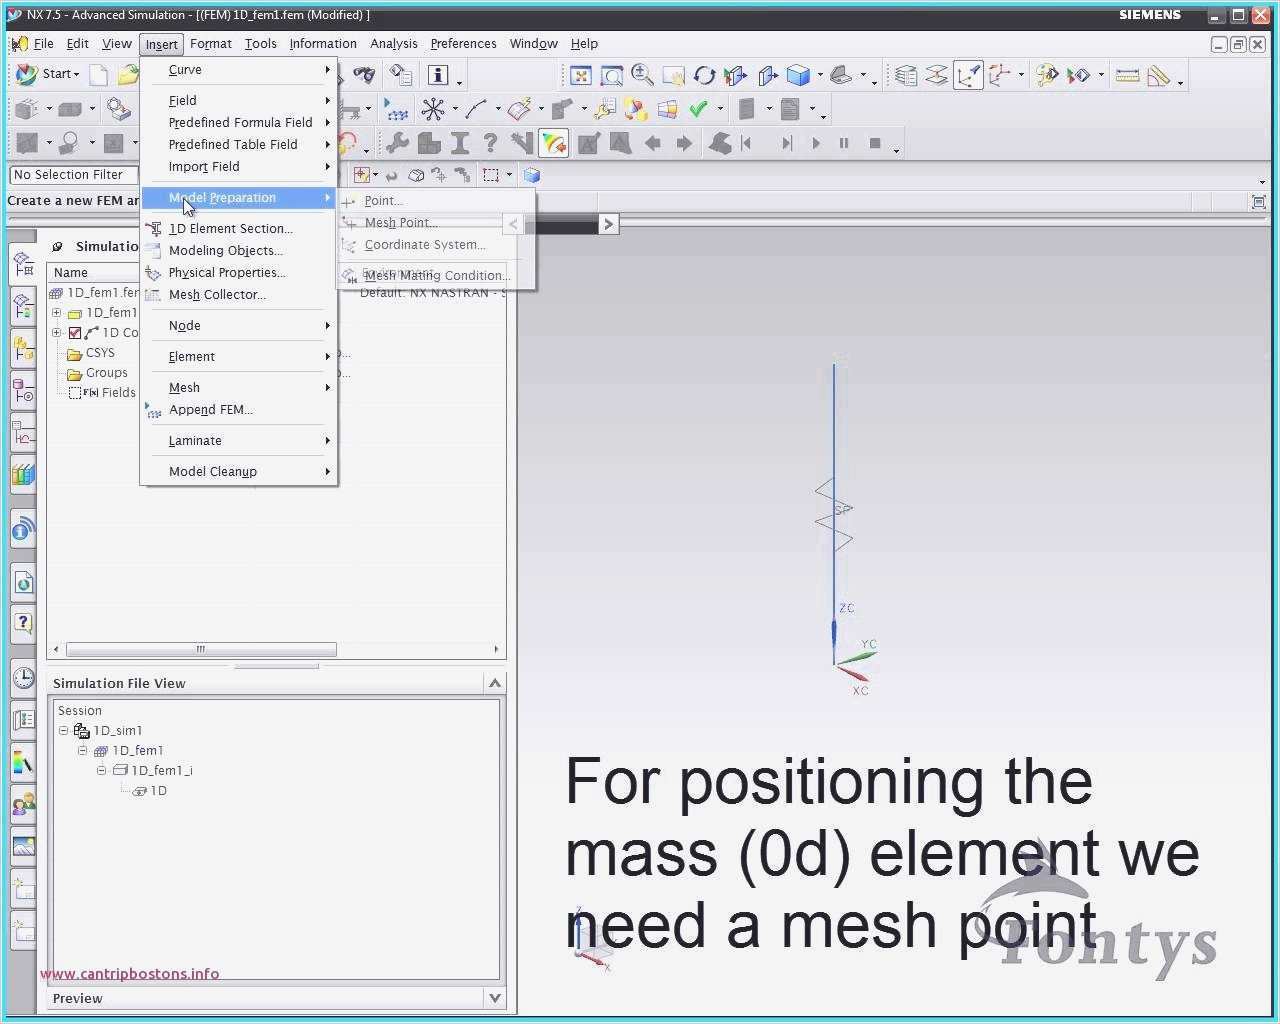Collapse the 1D_sim1 session node
The width and height of the screenshot is (1280, 1024).
pyautogui.click(x=63, y=731)
